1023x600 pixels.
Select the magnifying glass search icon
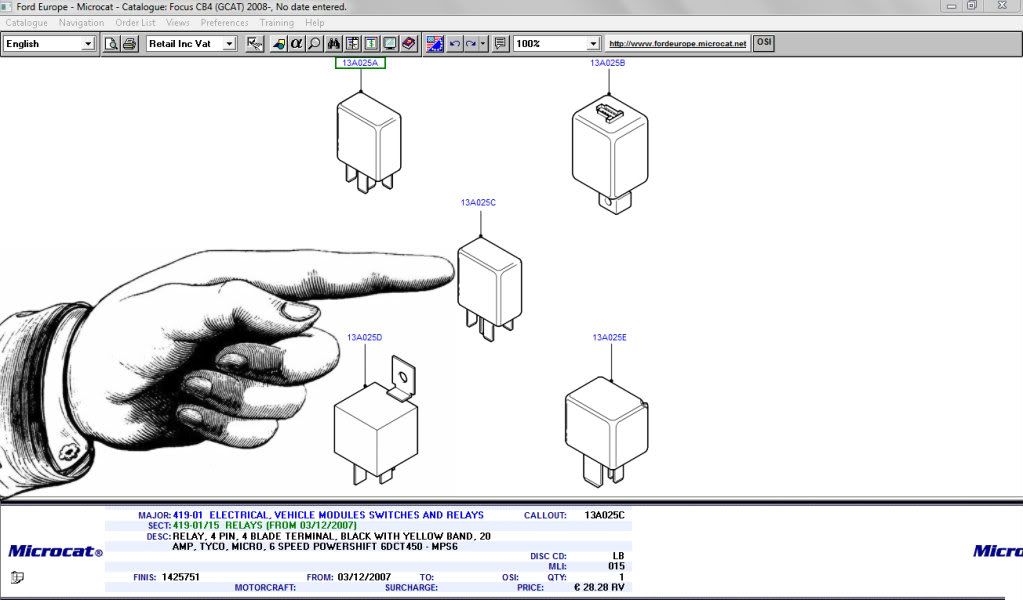point(314,44)
